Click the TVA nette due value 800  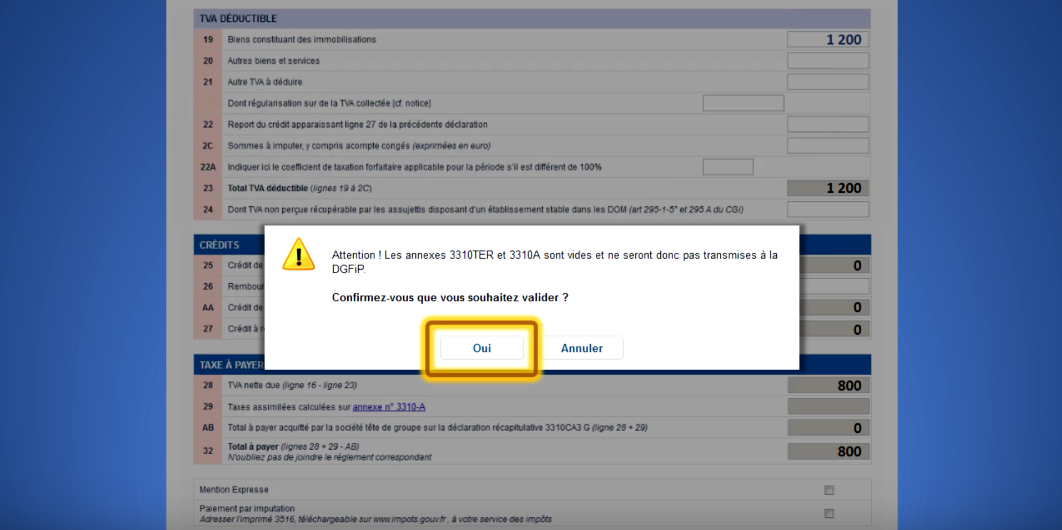click(x=828, y=386)
